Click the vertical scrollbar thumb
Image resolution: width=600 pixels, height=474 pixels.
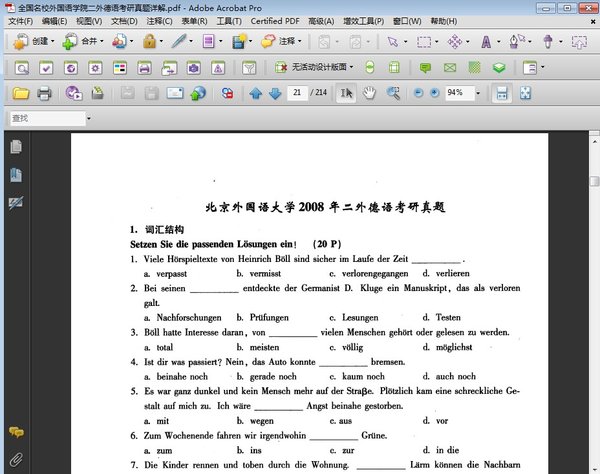point(594,181)
